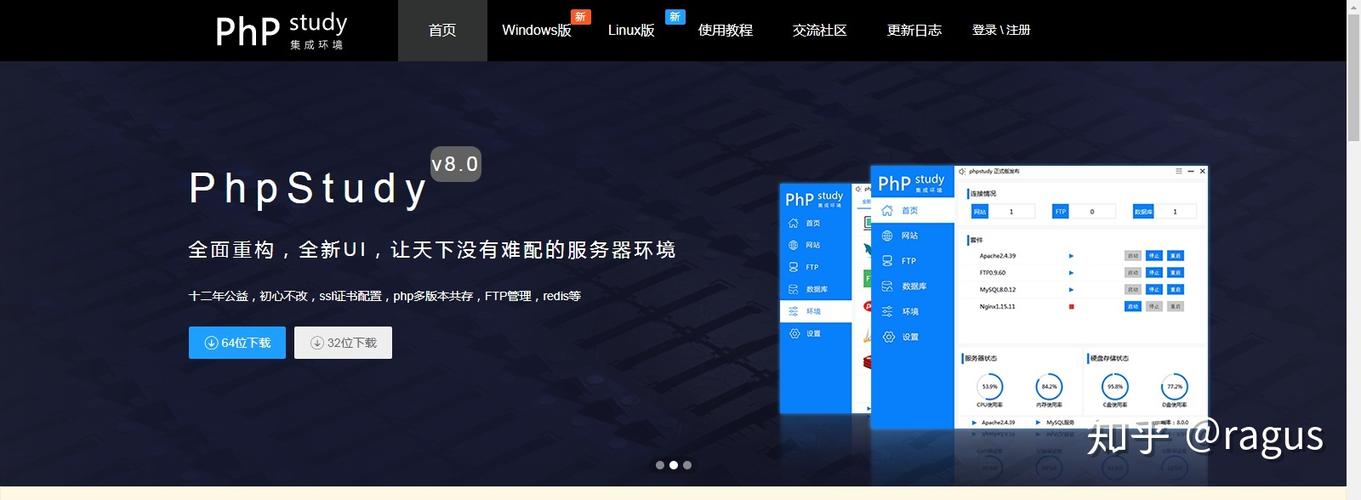Viewport: 1361px width, 500px height.
Task: Visit the 交流社区 page
Action: 819,30
